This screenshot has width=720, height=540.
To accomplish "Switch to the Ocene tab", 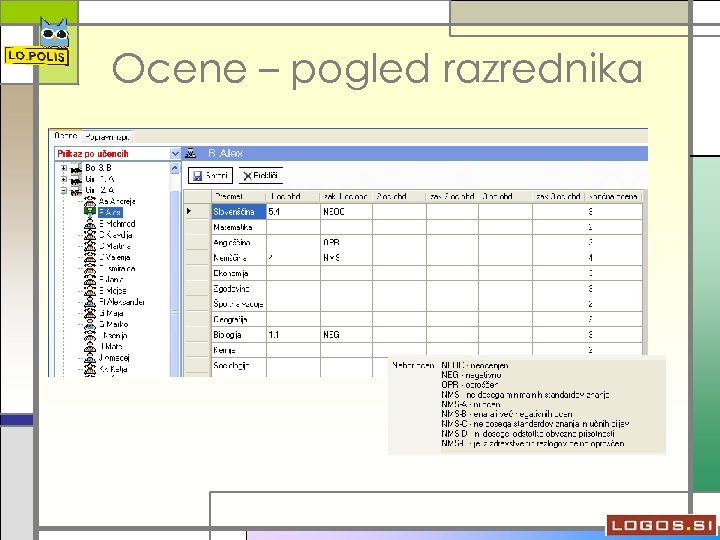I will pos(66,136).
